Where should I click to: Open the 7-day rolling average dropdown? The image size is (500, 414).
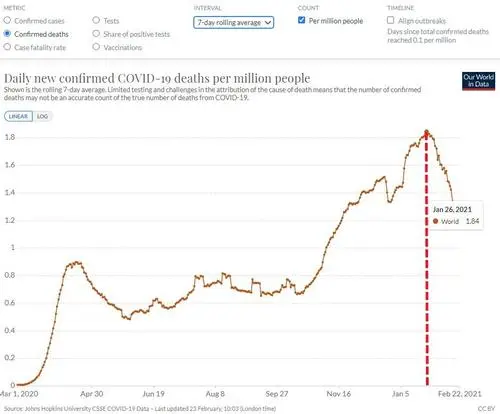coord(234,22)
